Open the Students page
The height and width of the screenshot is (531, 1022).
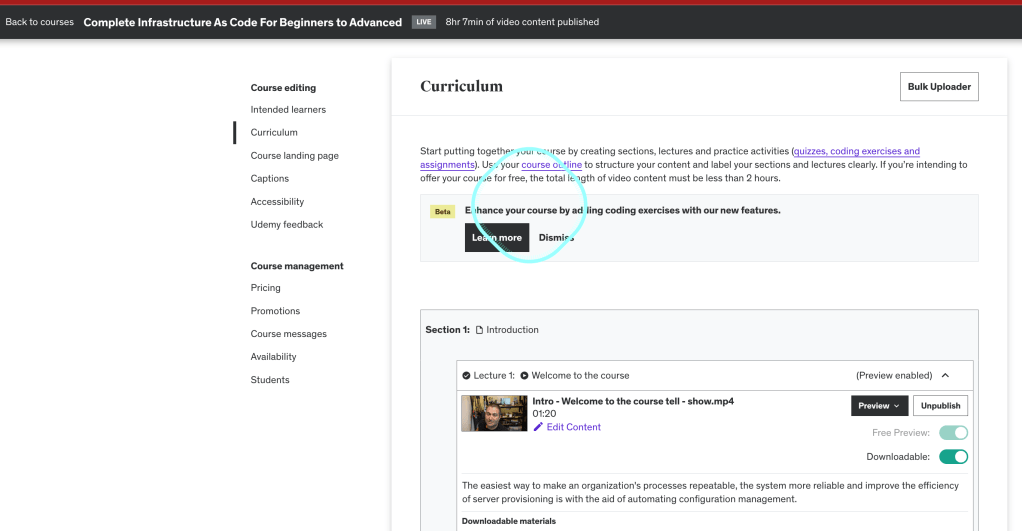270,380
